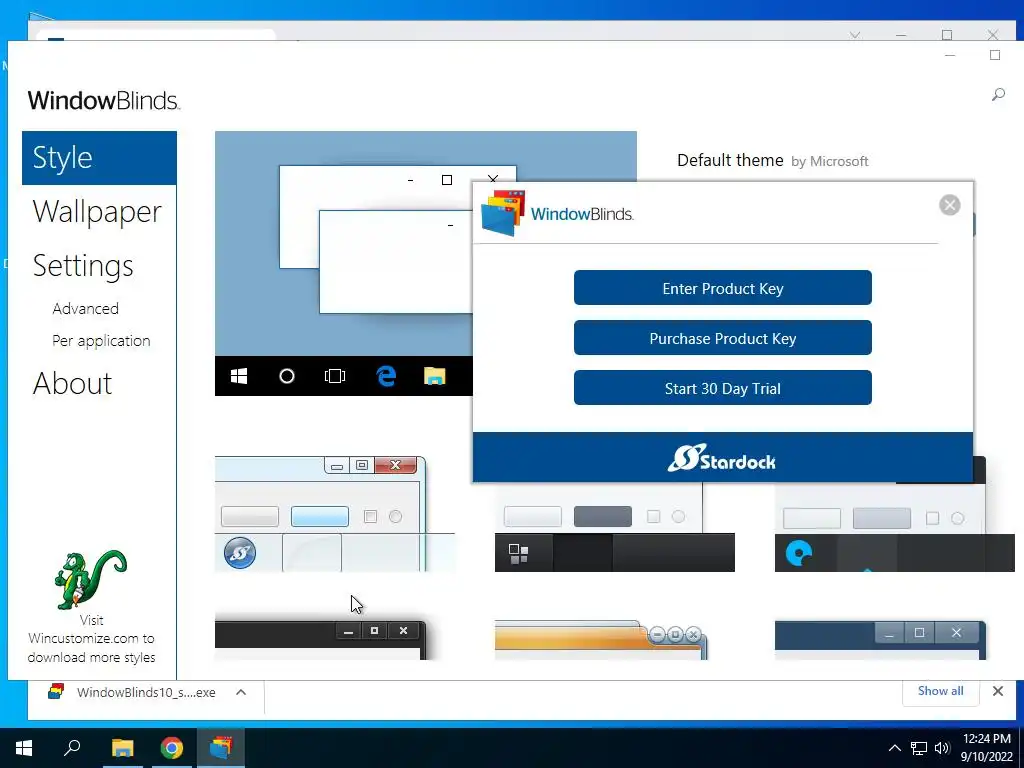The image size is (1024, 768).
Task: Open the clock showing 12:24 PM
Action: pyautogui.click(x=986, y=748)
